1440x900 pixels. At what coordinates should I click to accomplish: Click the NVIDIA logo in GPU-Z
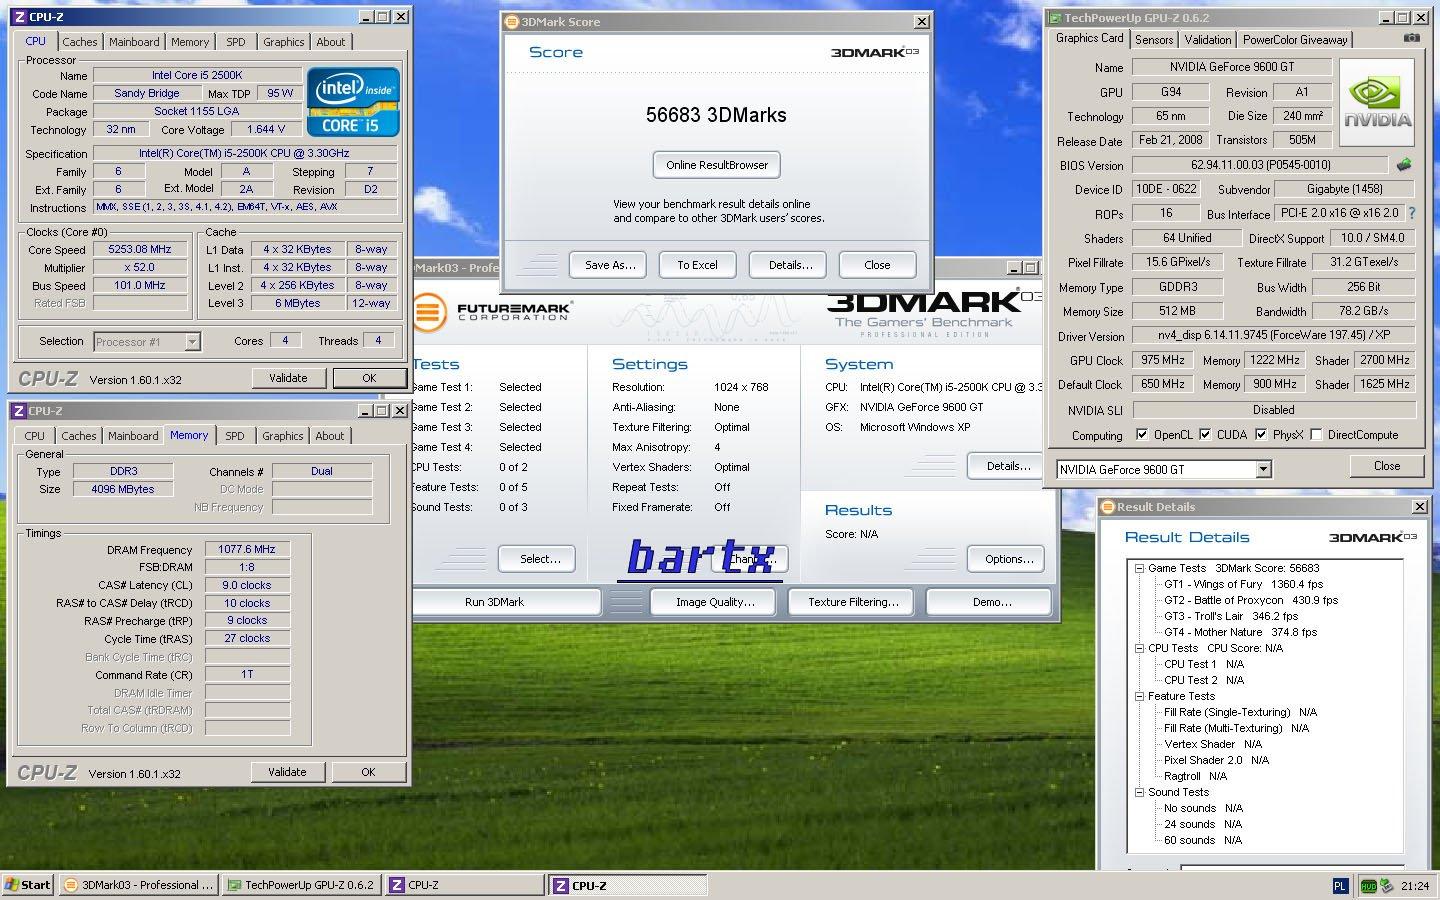tap(1378, 103)
